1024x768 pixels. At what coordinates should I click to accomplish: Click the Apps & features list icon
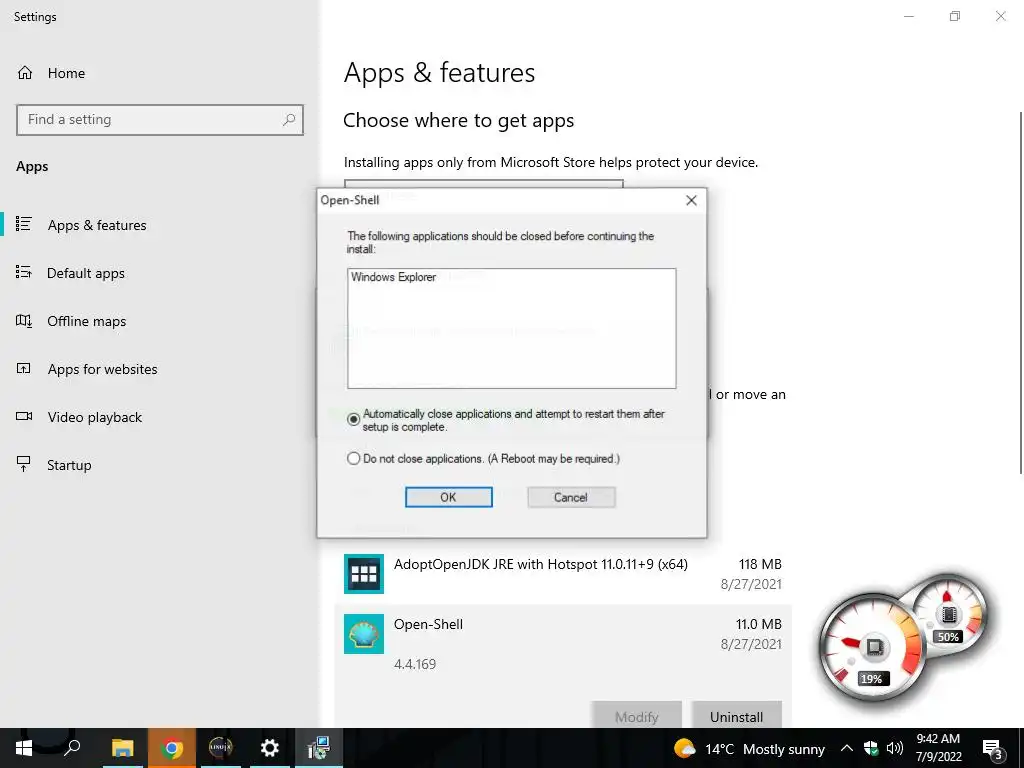pos(24,224)
